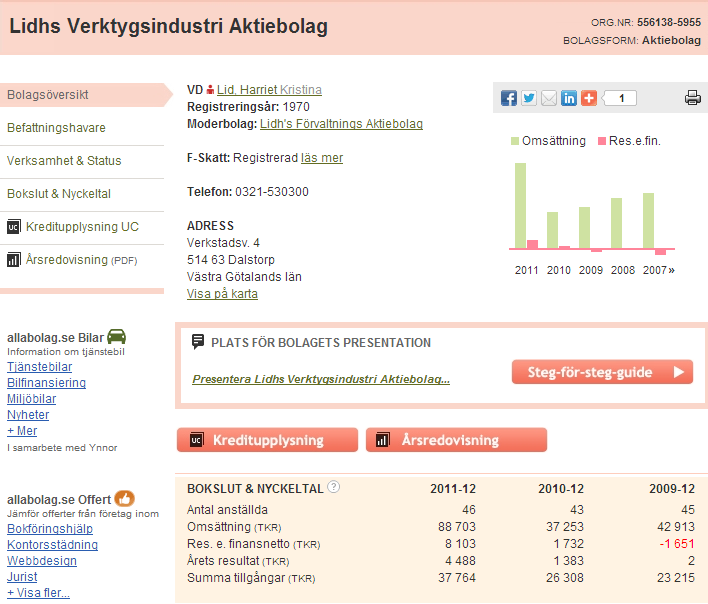The height and width of the screenshot is (604, 708).
Task: Share page via email envelope icon
Action: pyautogui.click(x=549, y=98)
